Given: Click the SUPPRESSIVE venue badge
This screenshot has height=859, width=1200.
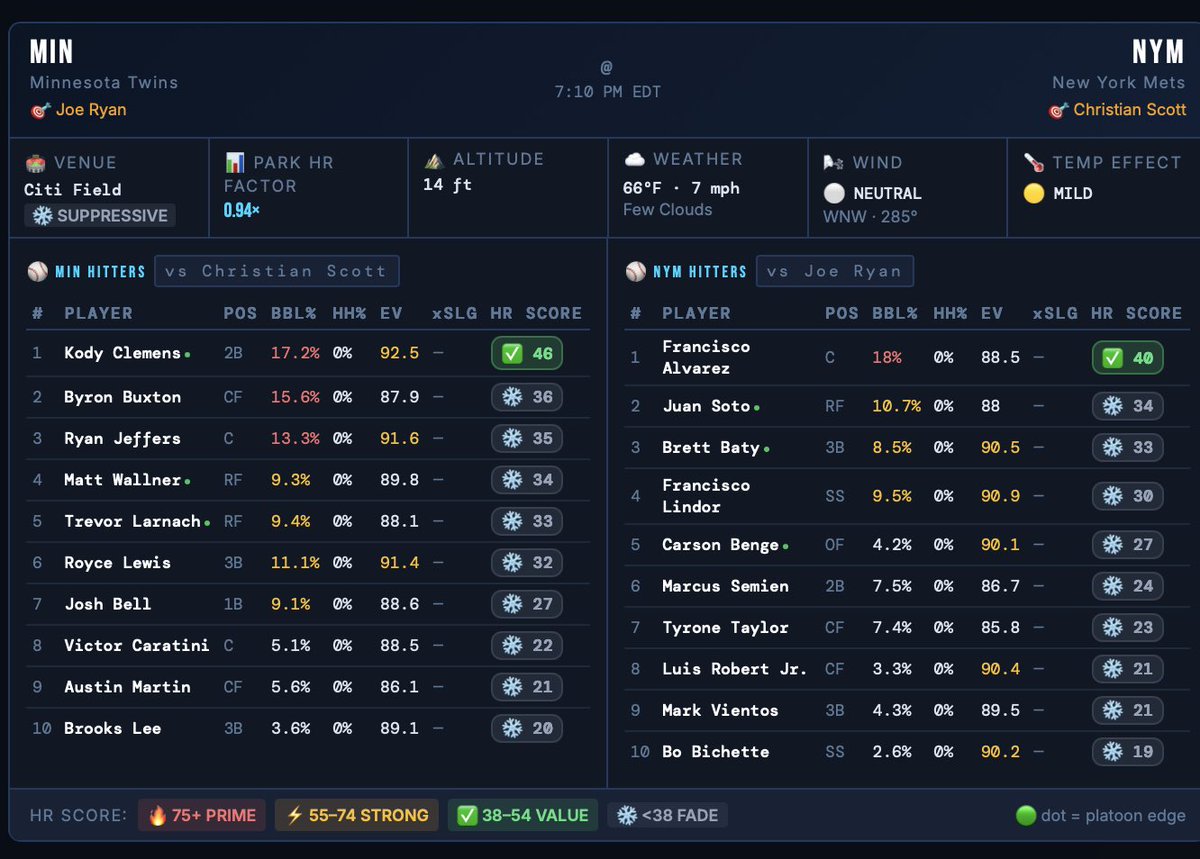Looking at the screenshot, I should pos(99,215).
